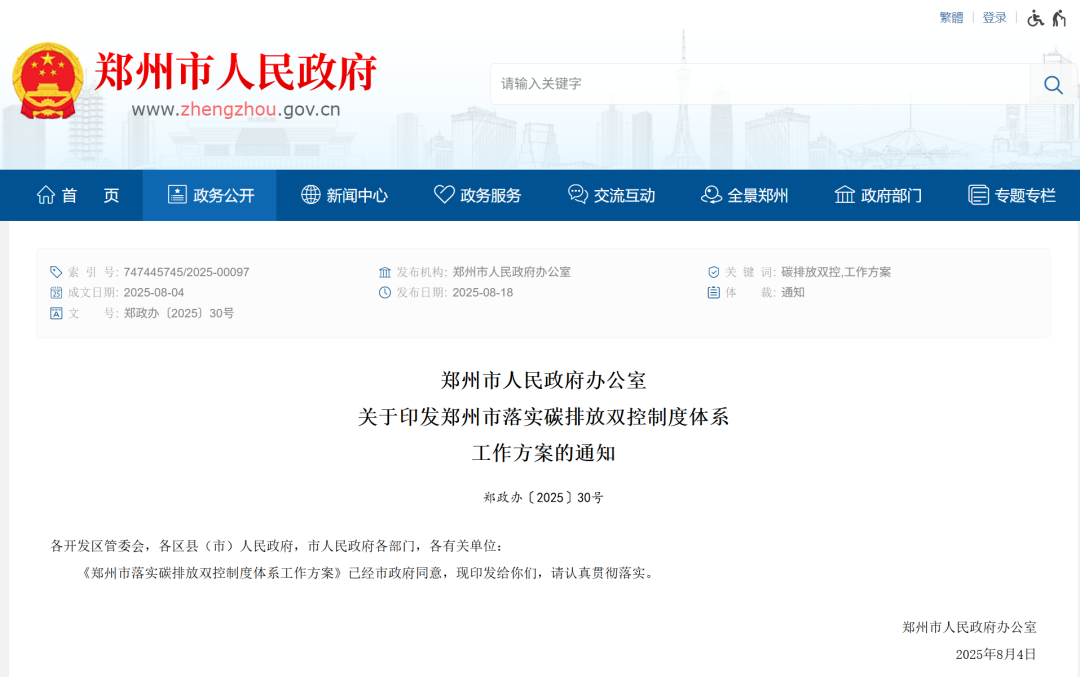Focus the 请输入关键字 search field
Viewport: 1080px width, 677px height.
point(760,84)
